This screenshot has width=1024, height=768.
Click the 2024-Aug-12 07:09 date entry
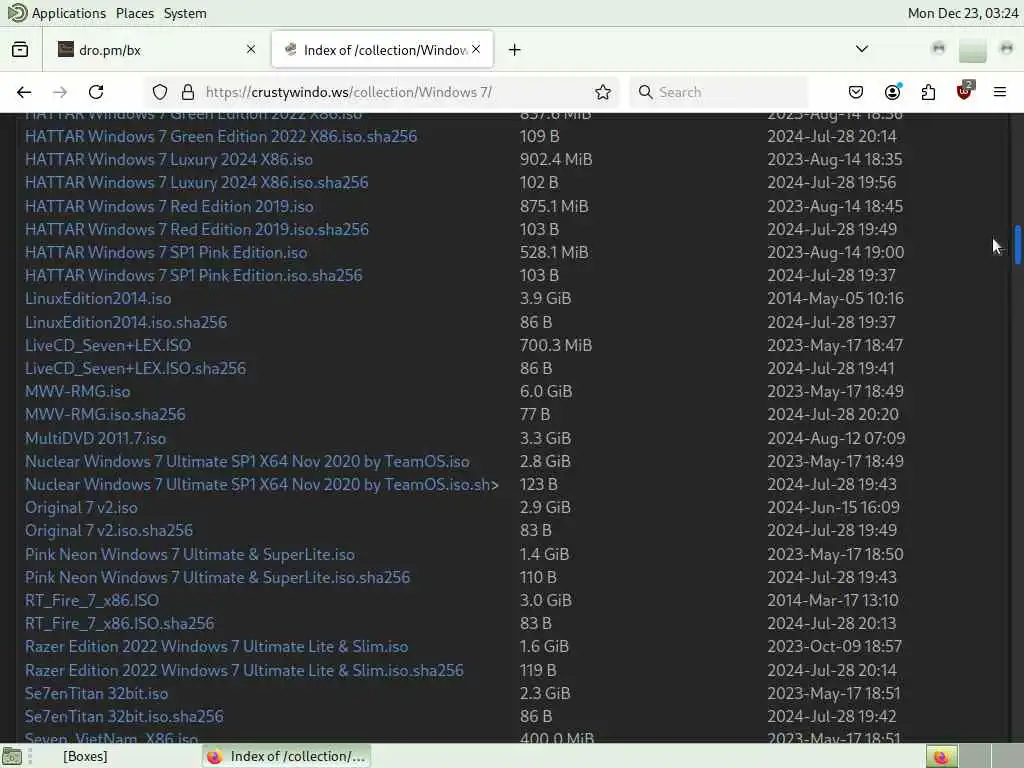836,438
